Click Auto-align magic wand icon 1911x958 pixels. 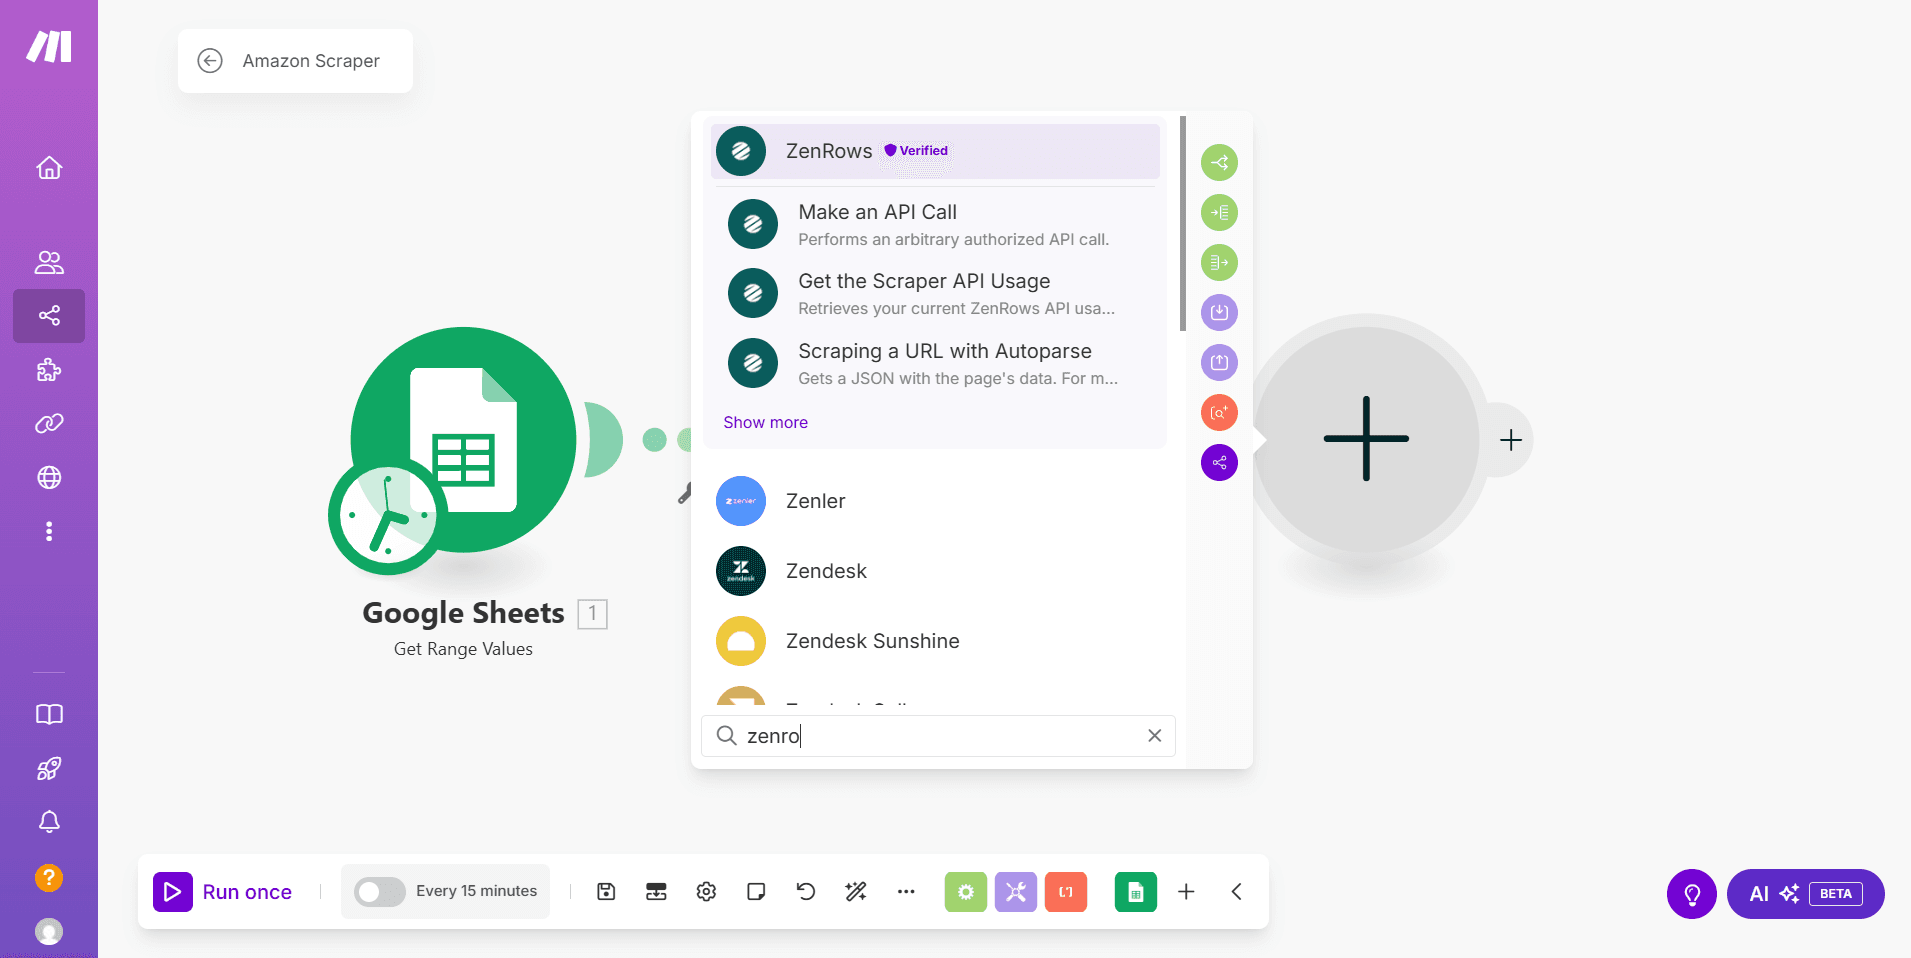(856, 892)
